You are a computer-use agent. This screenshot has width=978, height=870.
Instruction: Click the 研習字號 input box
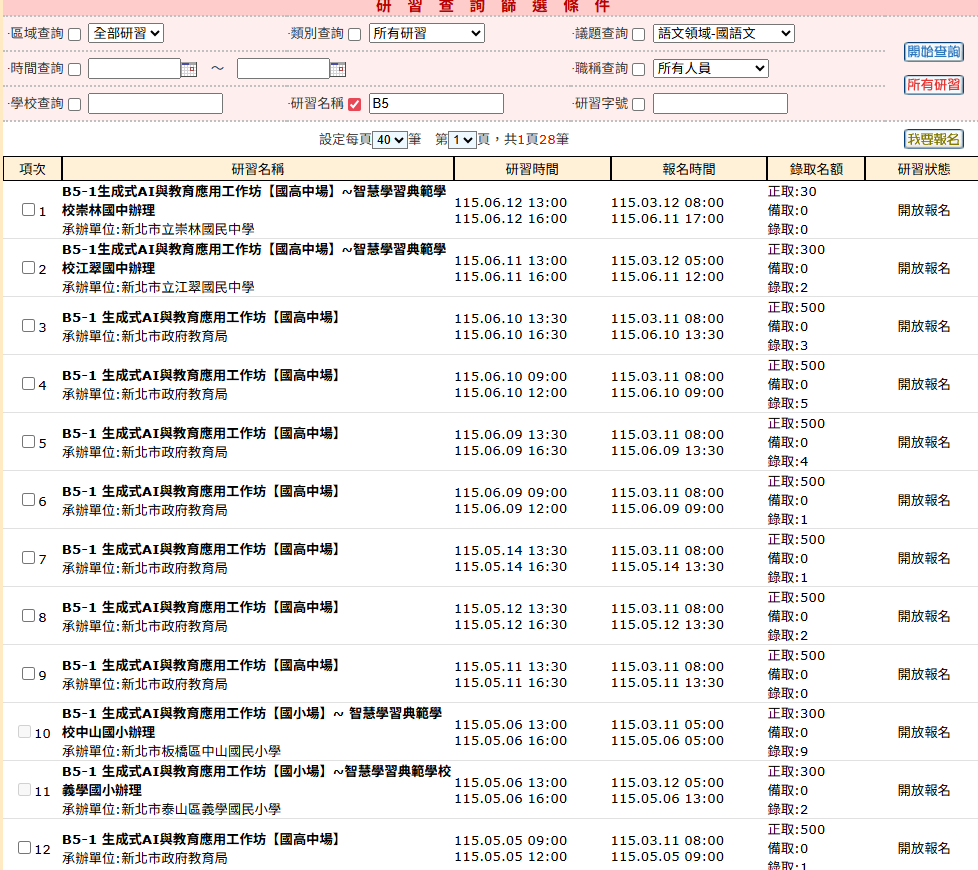coord(720,104)
